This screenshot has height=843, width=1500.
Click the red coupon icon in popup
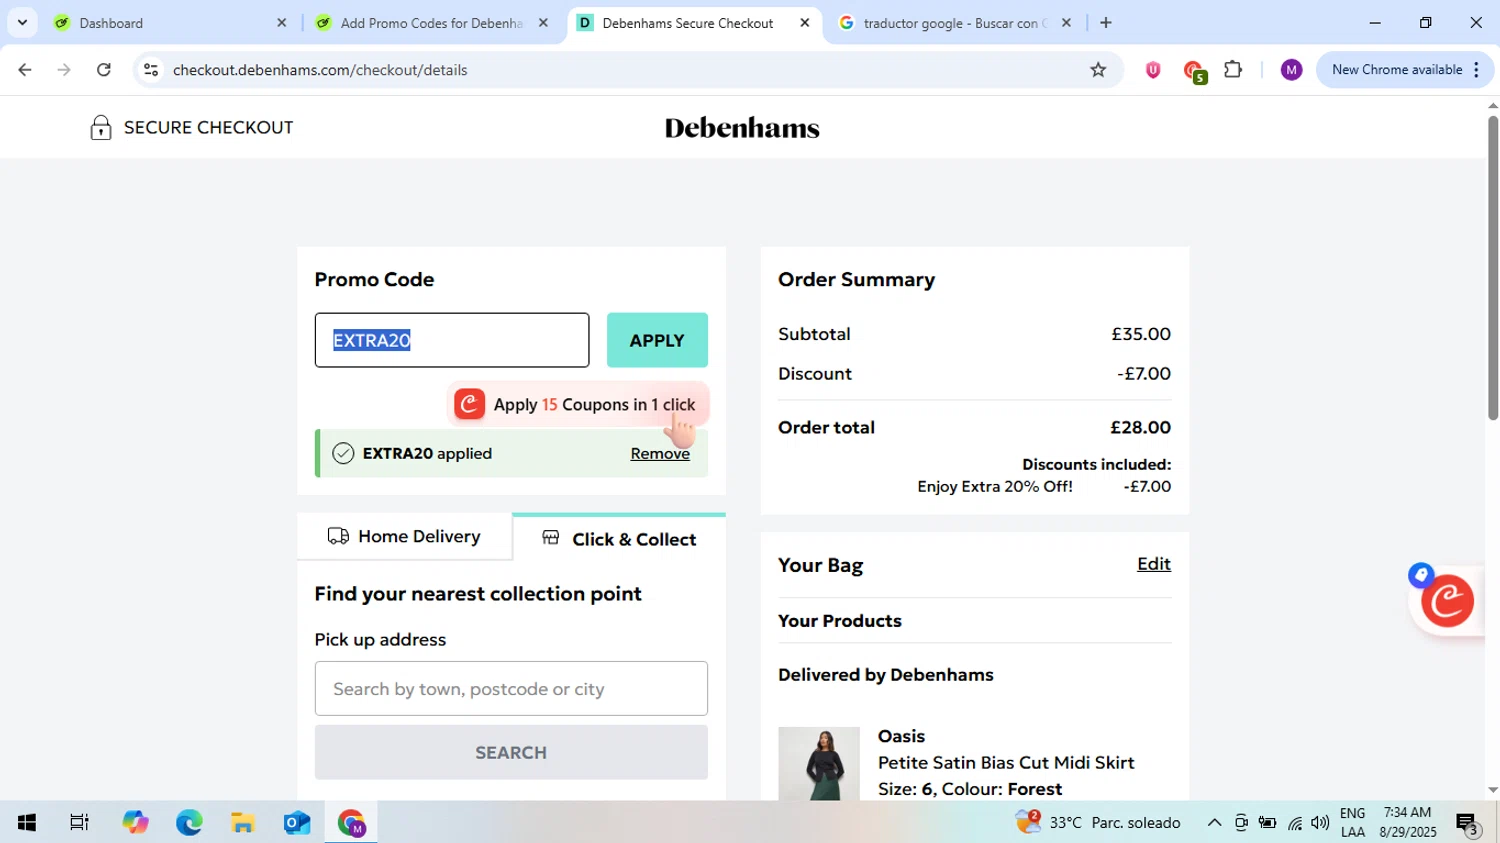469,404
